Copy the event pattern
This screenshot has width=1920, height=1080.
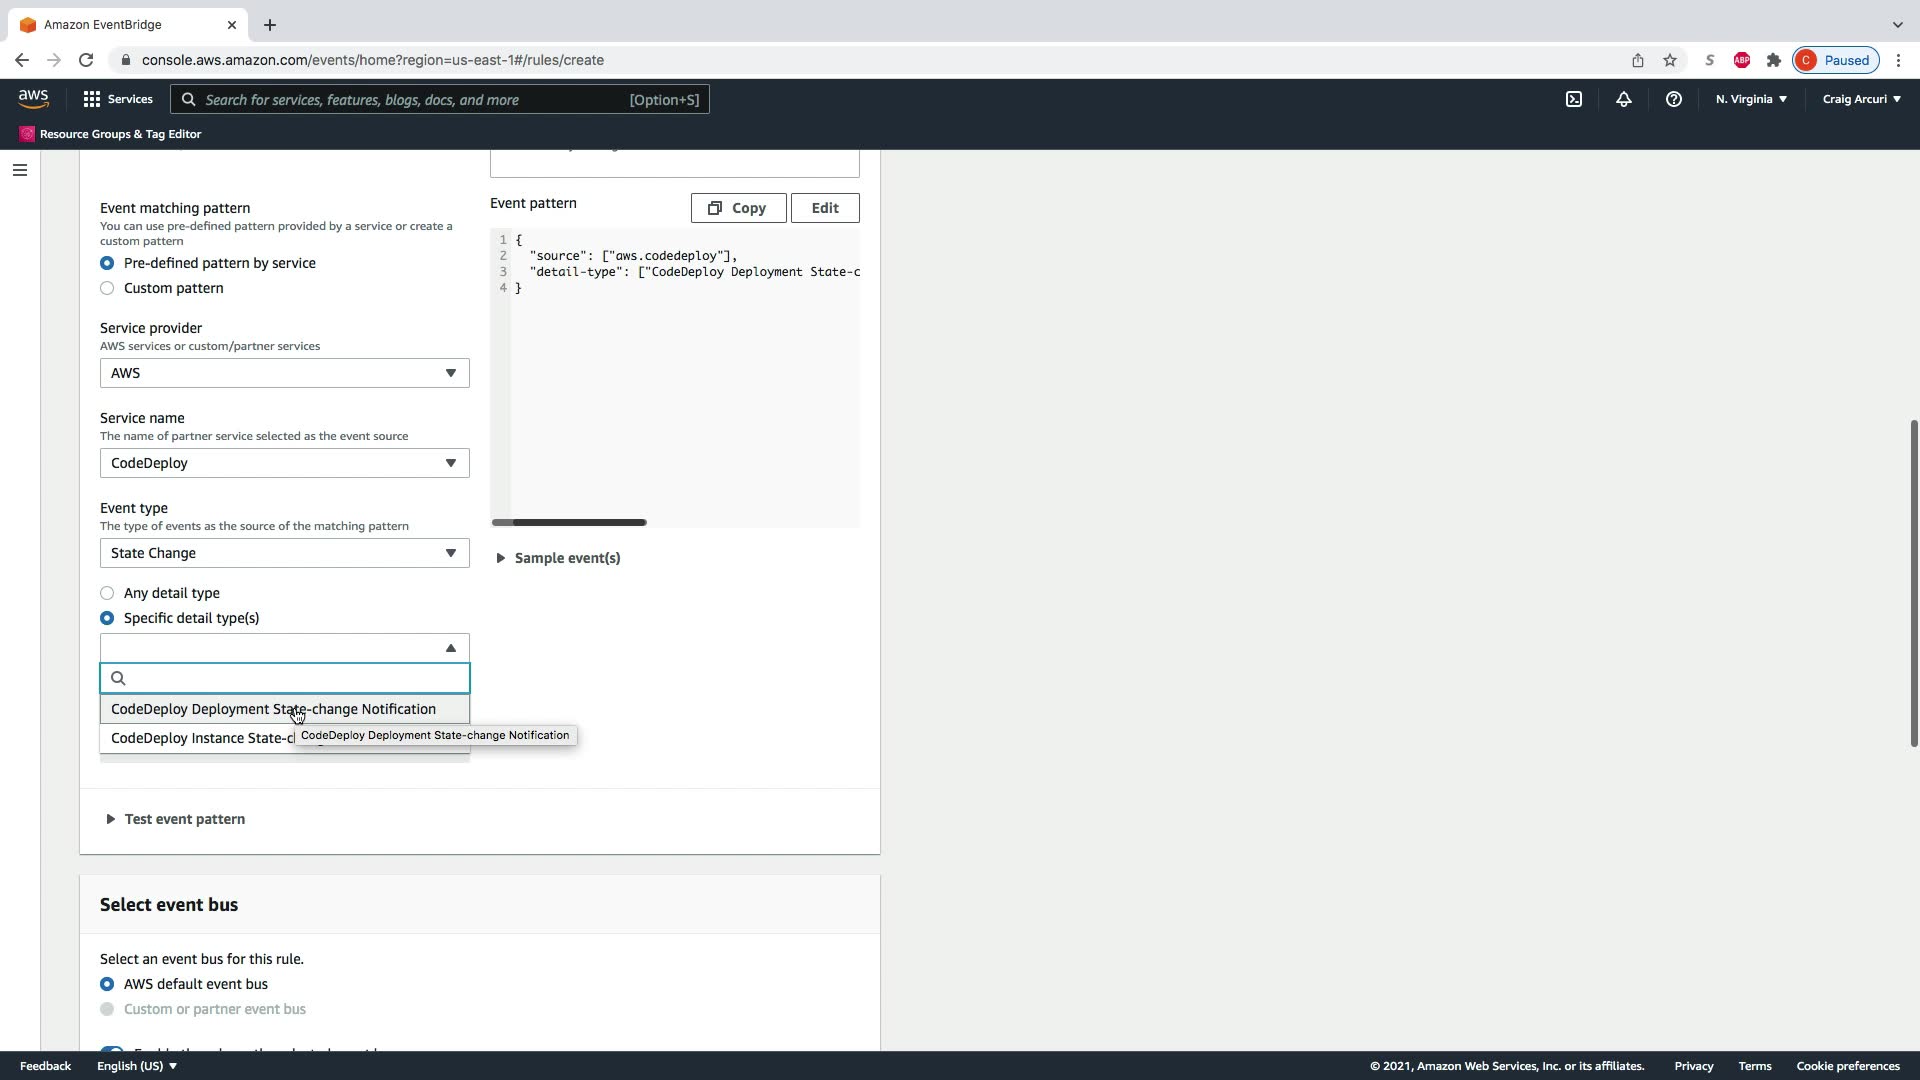[738, 208]
